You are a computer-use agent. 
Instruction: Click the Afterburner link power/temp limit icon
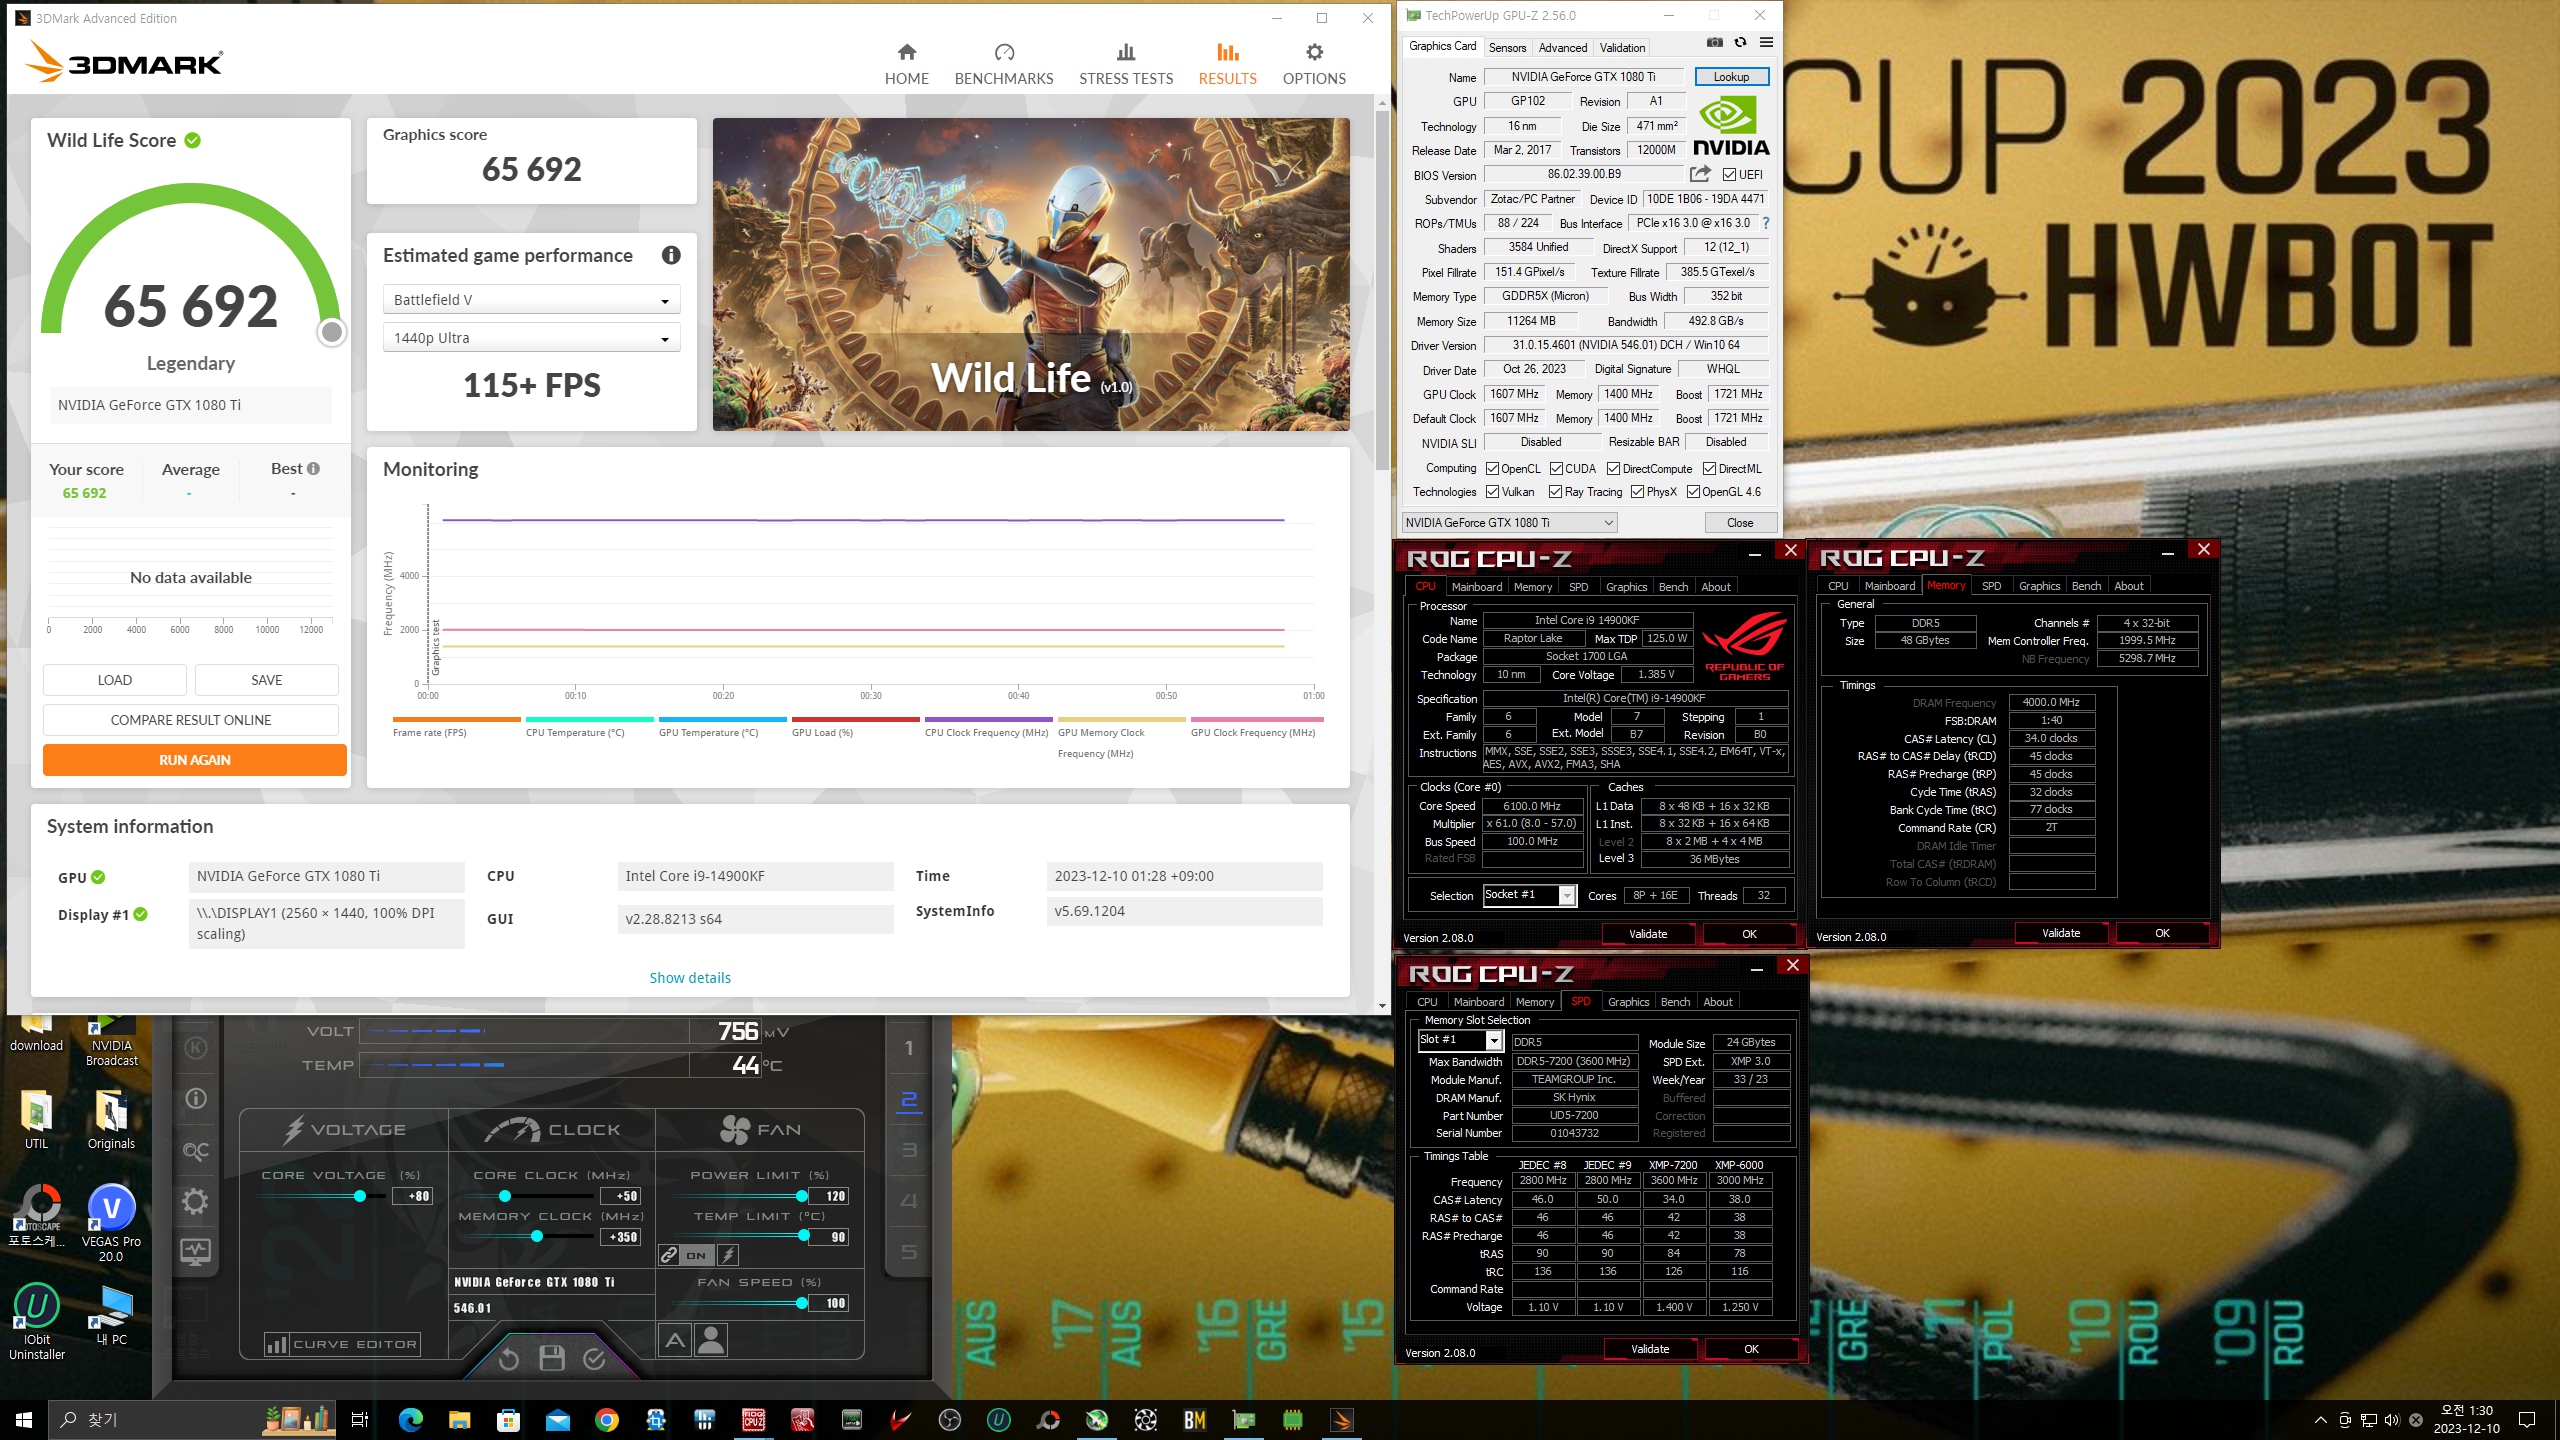(x=669, y=1255)
